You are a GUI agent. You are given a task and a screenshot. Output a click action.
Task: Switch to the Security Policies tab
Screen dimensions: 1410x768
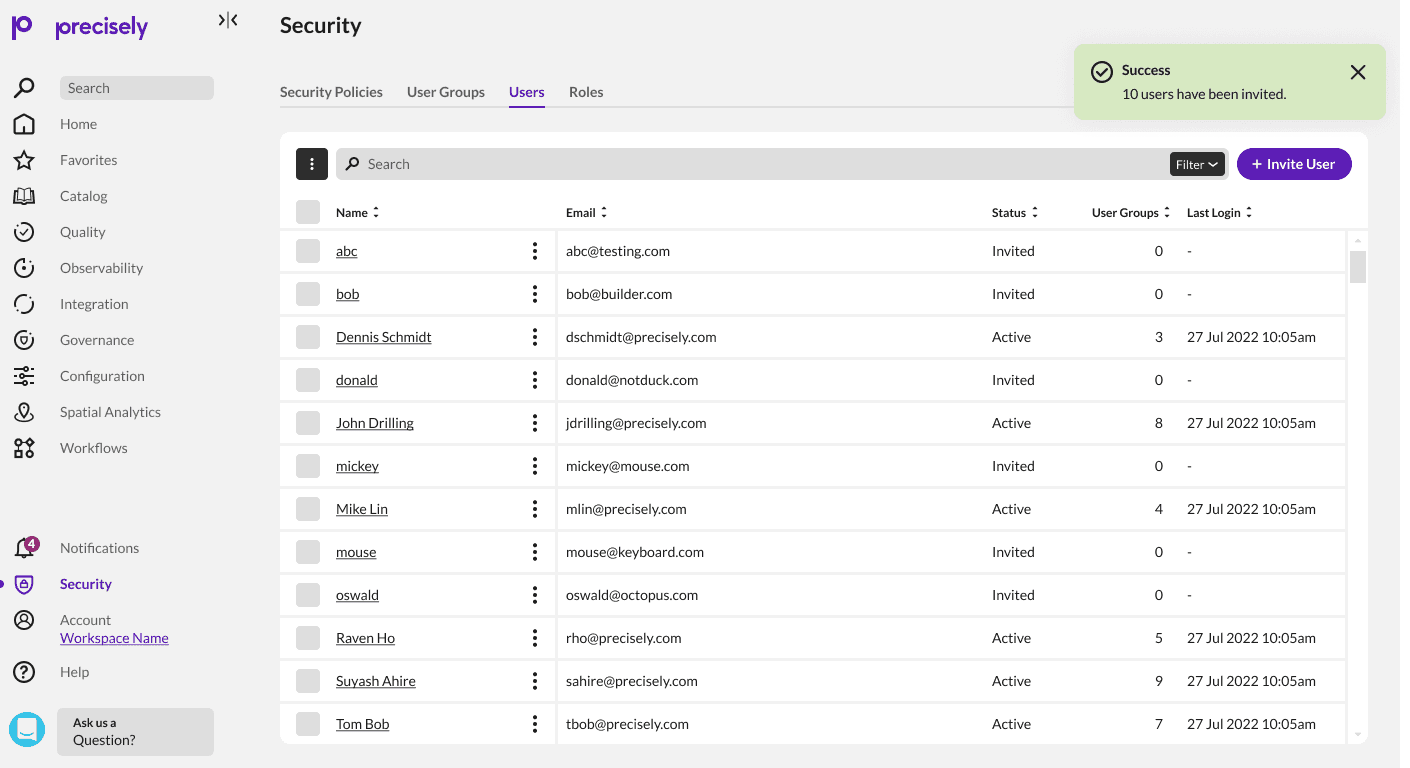(x=331, y=92)
